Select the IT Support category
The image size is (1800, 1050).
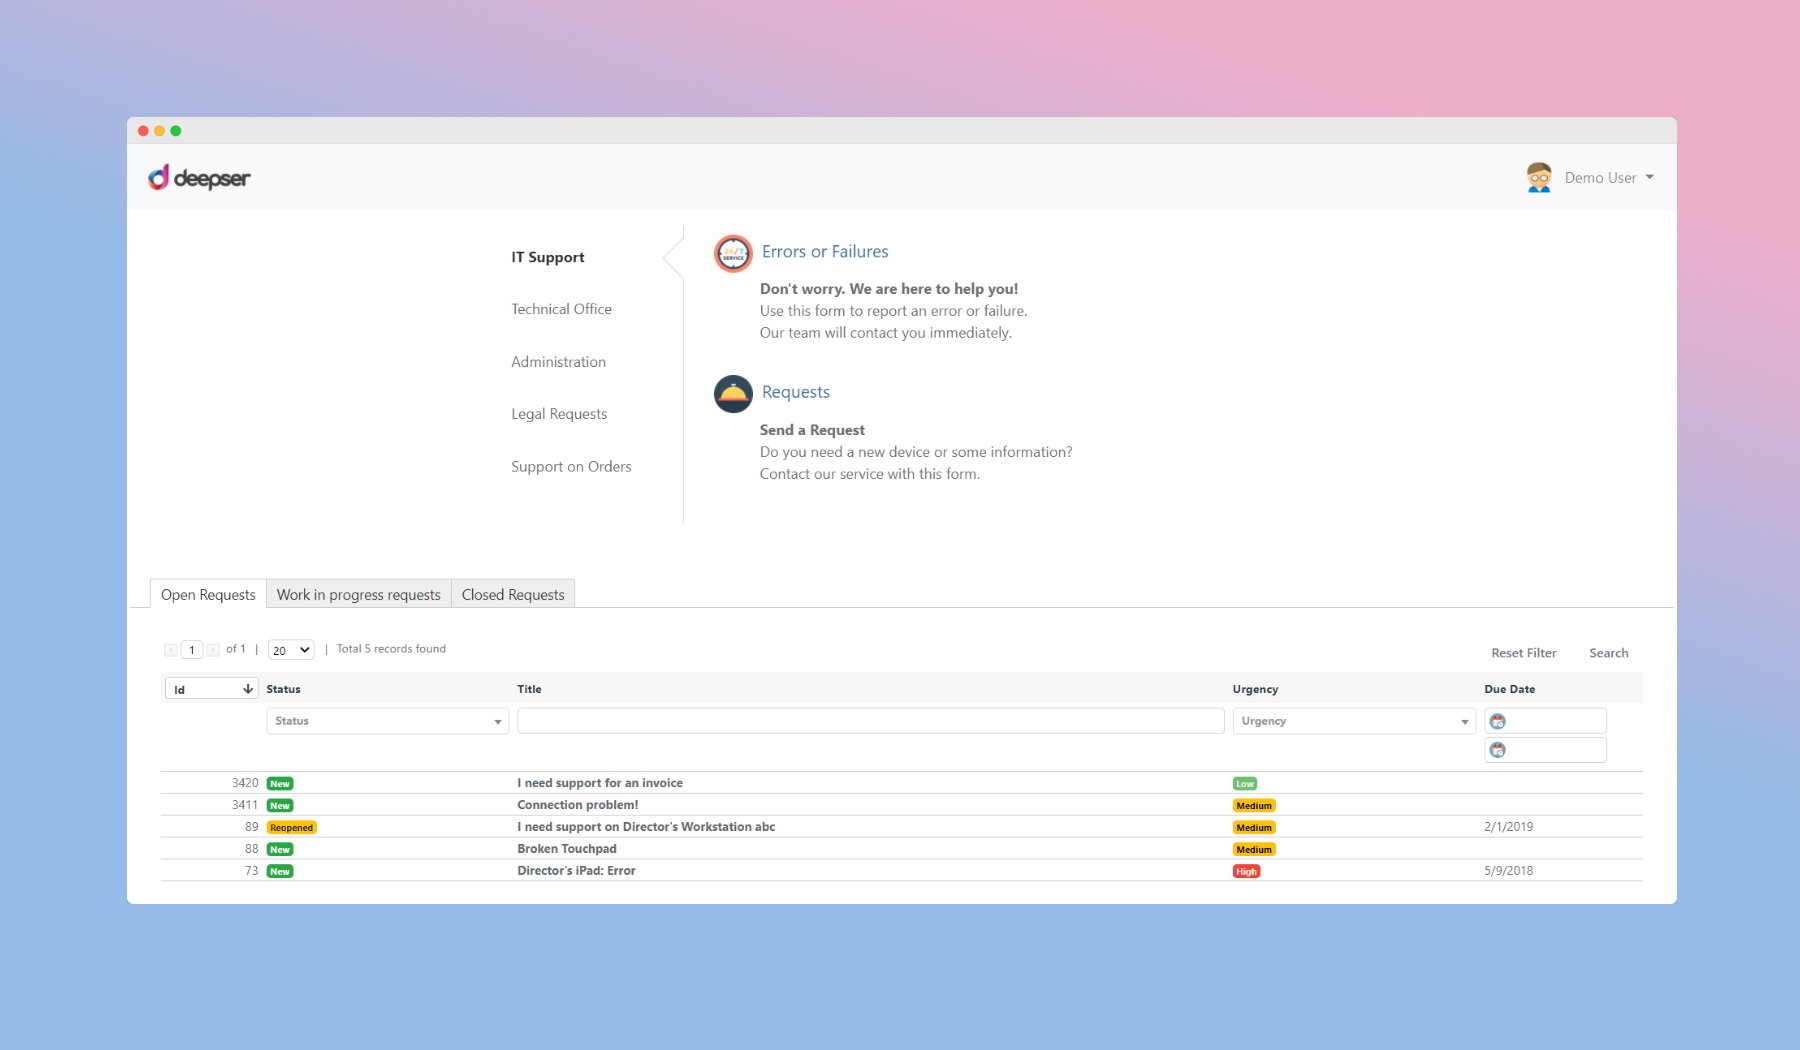click(x=548, y=257)
